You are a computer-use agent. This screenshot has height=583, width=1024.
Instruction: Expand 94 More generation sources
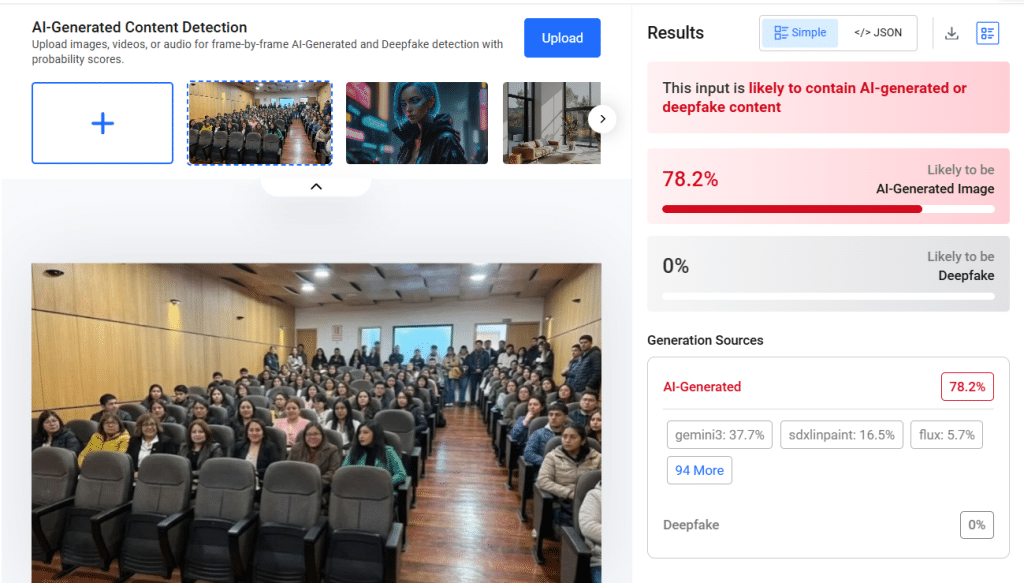699,470
